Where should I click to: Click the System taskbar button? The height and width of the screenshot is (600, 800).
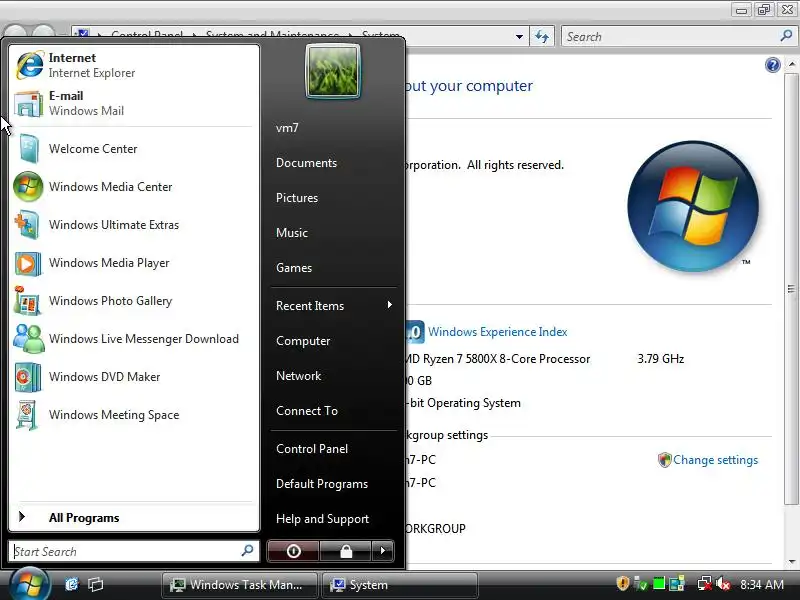(x=399, y=585)
